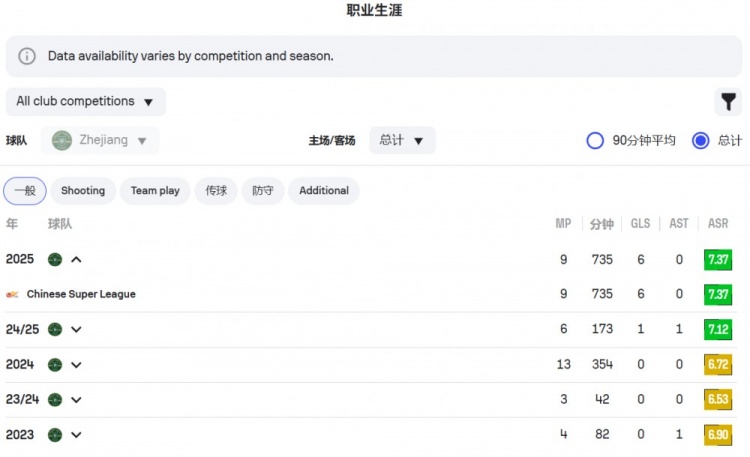Open the Chinese Super League link

(x=81, y=294)
